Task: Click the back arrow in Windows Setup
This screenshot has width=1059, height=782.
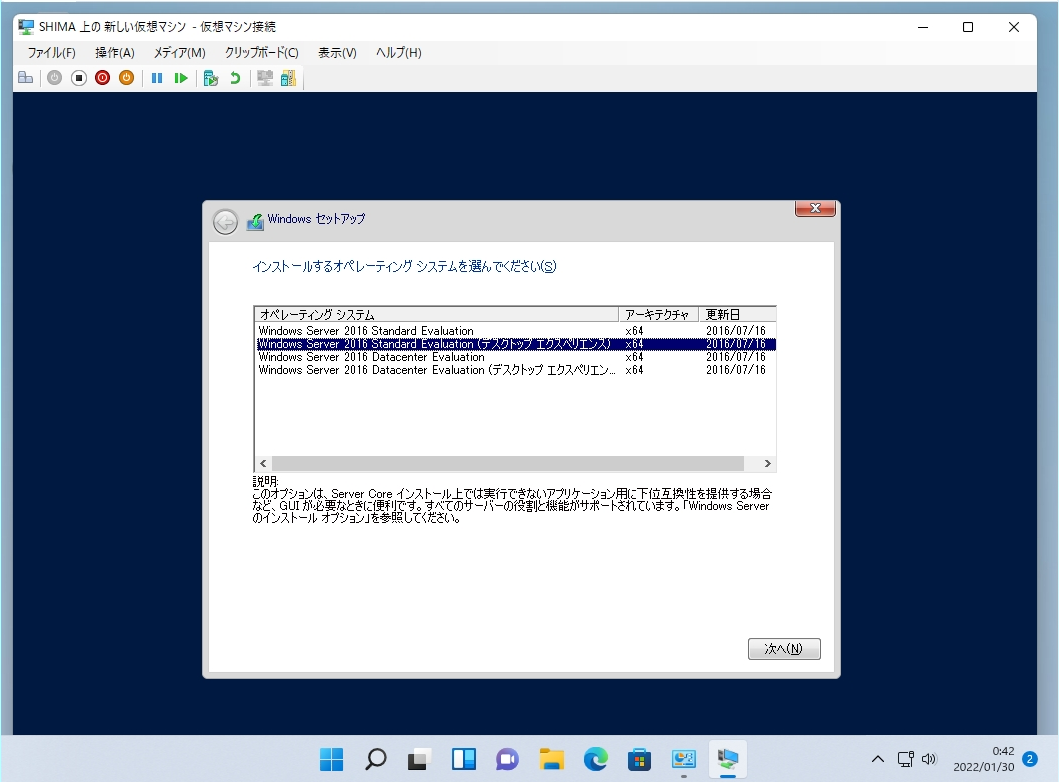Action: pos(226,221)
